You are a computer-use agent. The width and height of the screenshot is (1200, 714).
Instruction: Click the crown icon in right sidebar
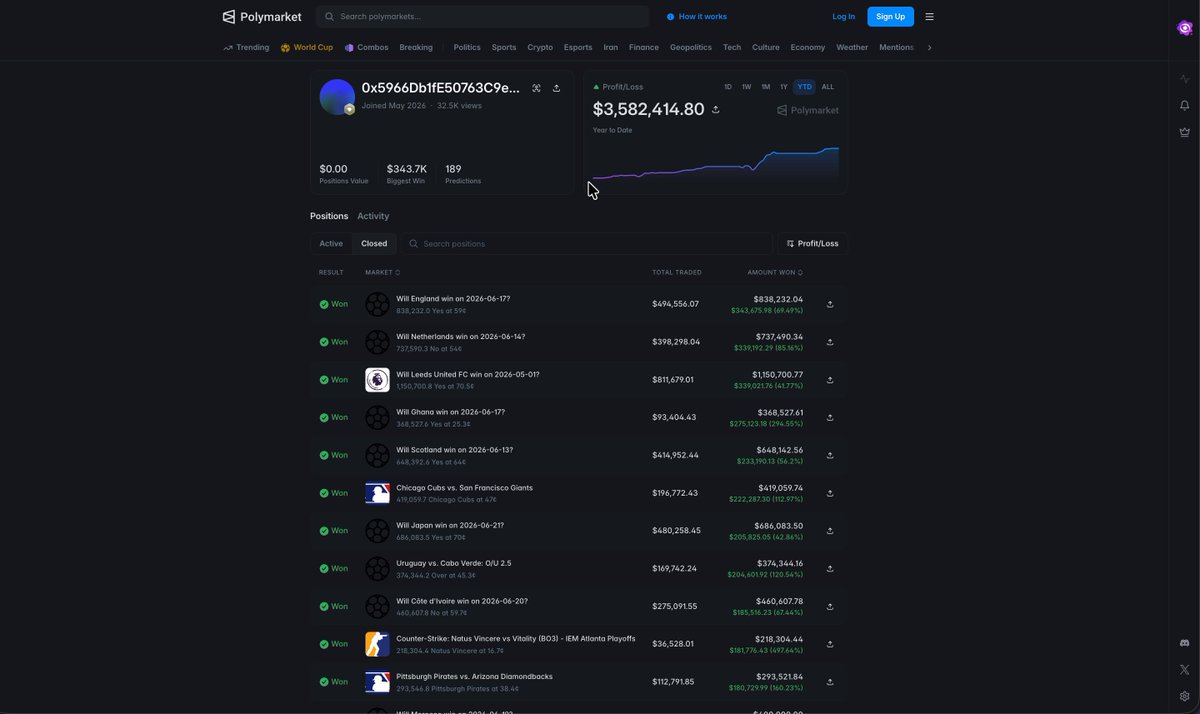click(1185, 132)
